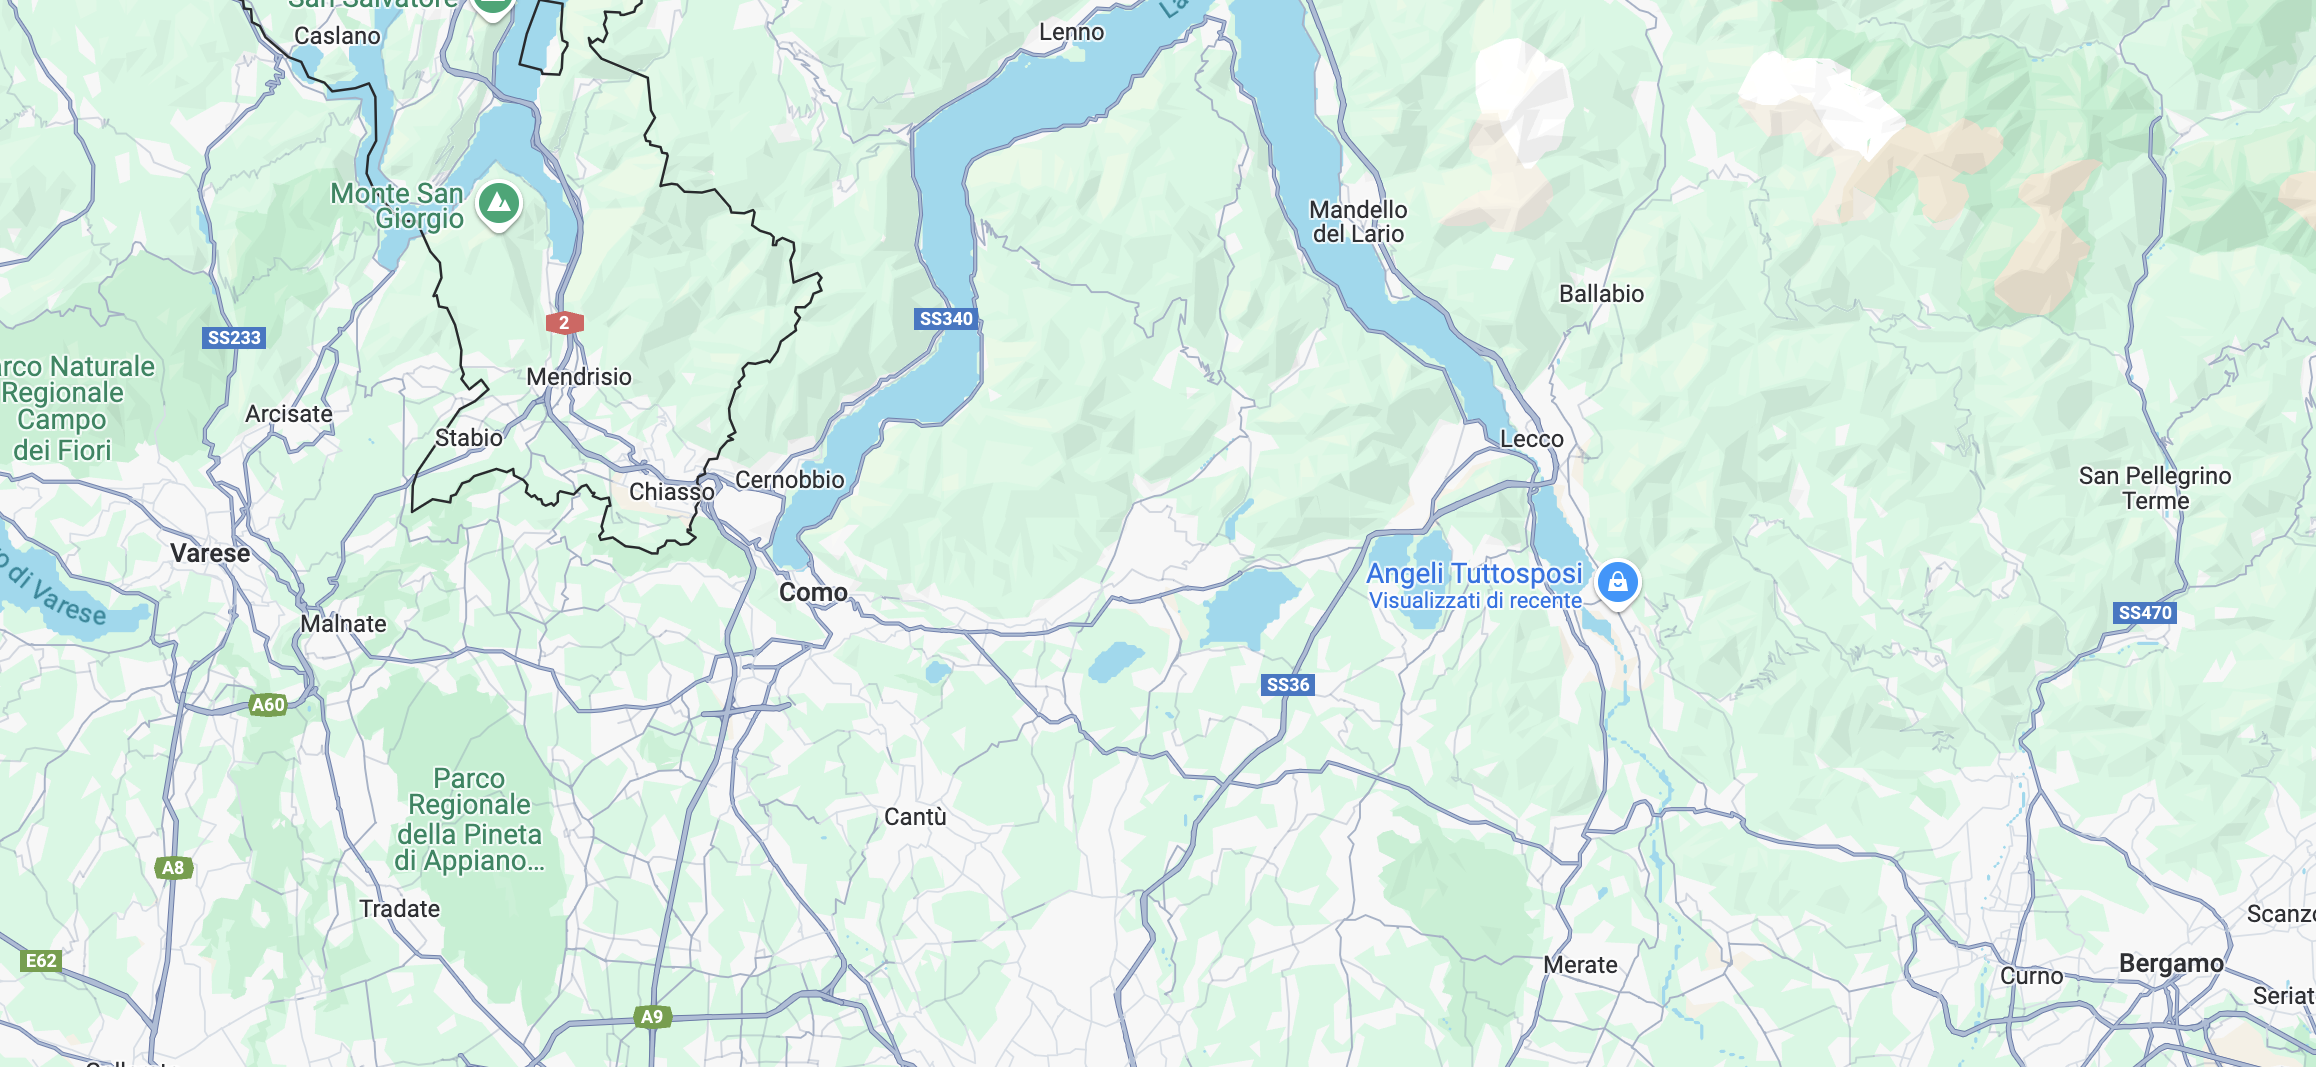Select the E62 road badge
This screenshot has height=1067, width=2316.
pyautogui.click(x=41, y=961)
